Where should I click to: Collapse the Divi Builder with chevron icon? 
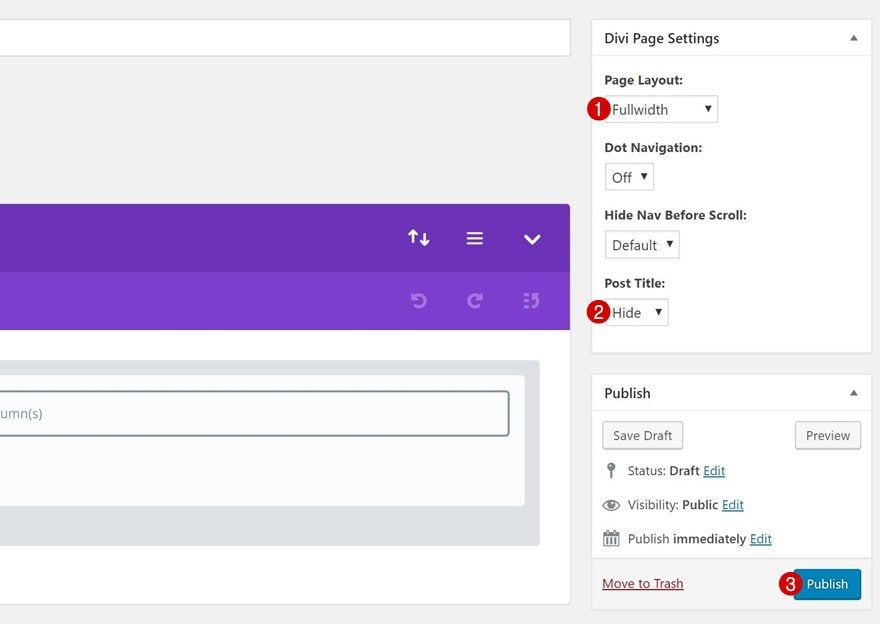pyautogui.click(x=532, y=239)
